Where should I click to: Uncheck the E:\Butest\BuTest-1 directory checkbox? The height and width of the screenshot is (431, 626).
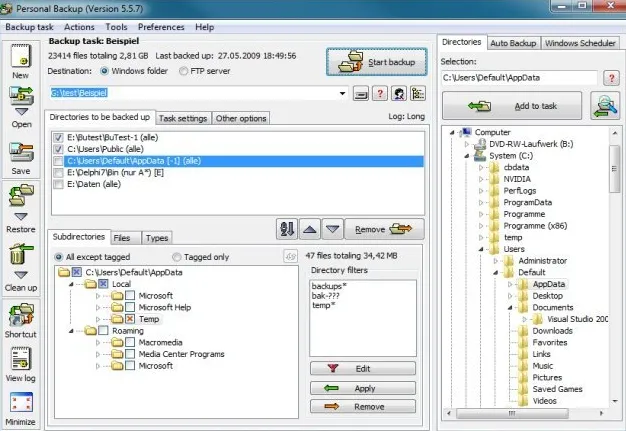[x=58, y=138]
